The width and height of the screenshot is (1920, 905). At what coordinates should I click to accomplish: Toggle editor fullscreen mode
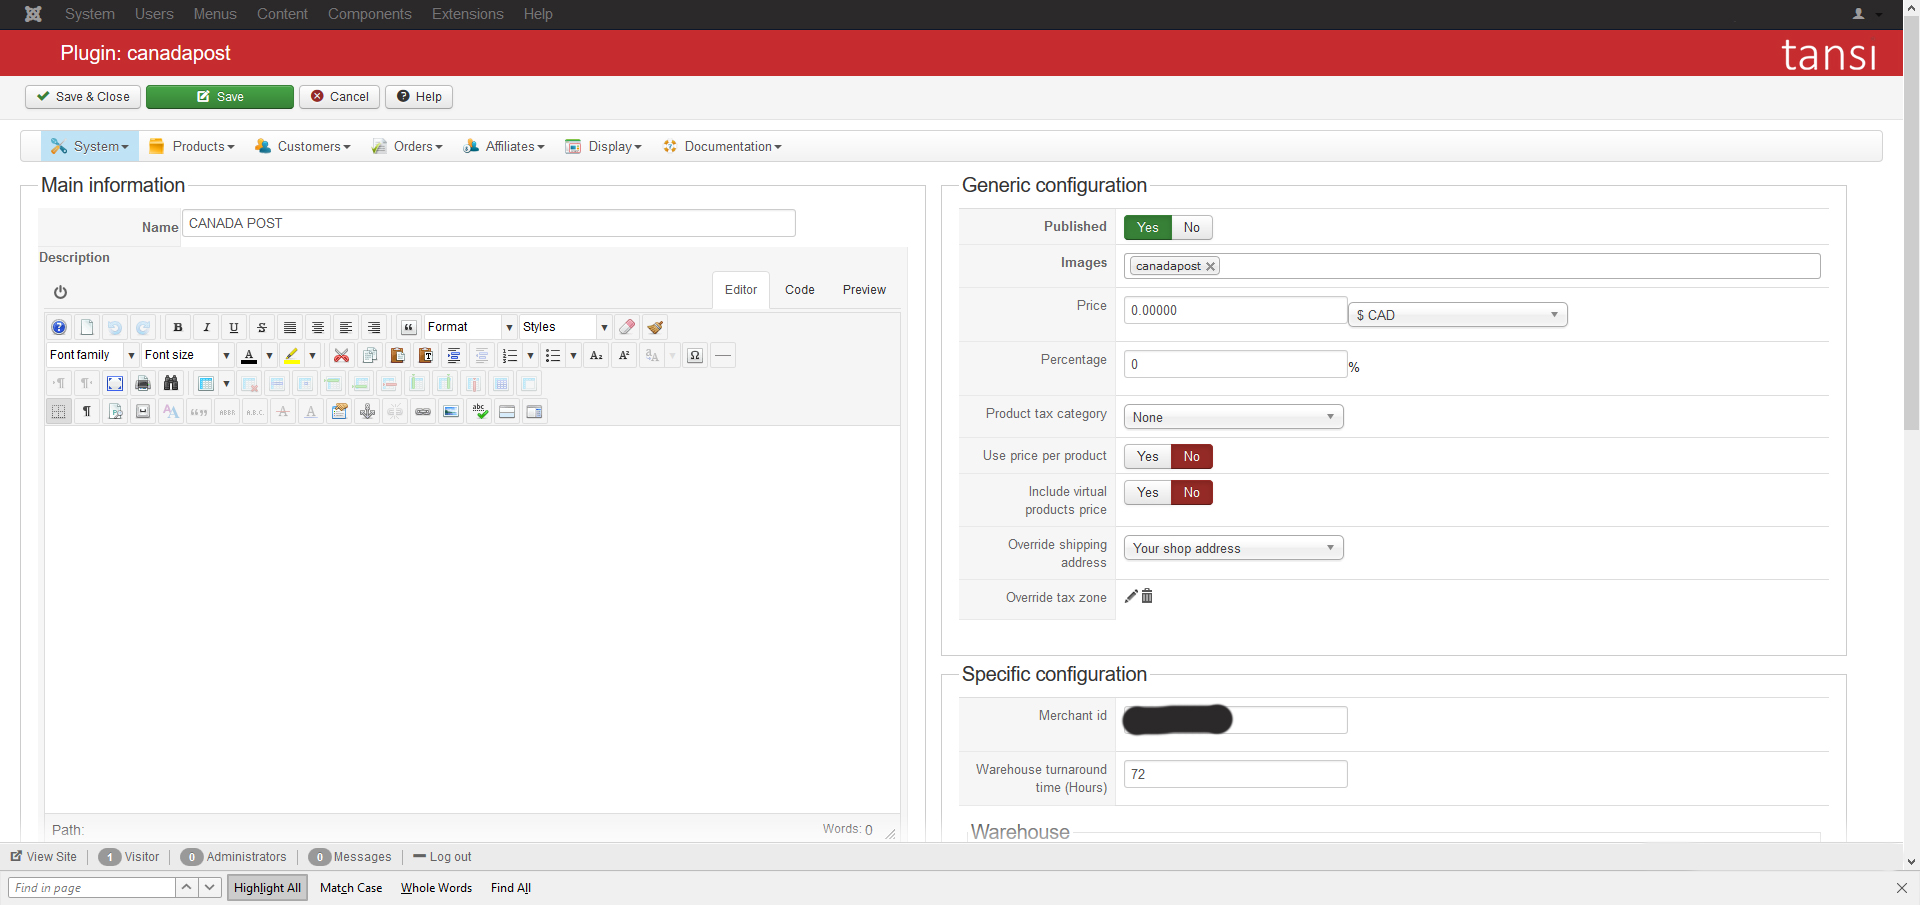[x=115, y=383]
